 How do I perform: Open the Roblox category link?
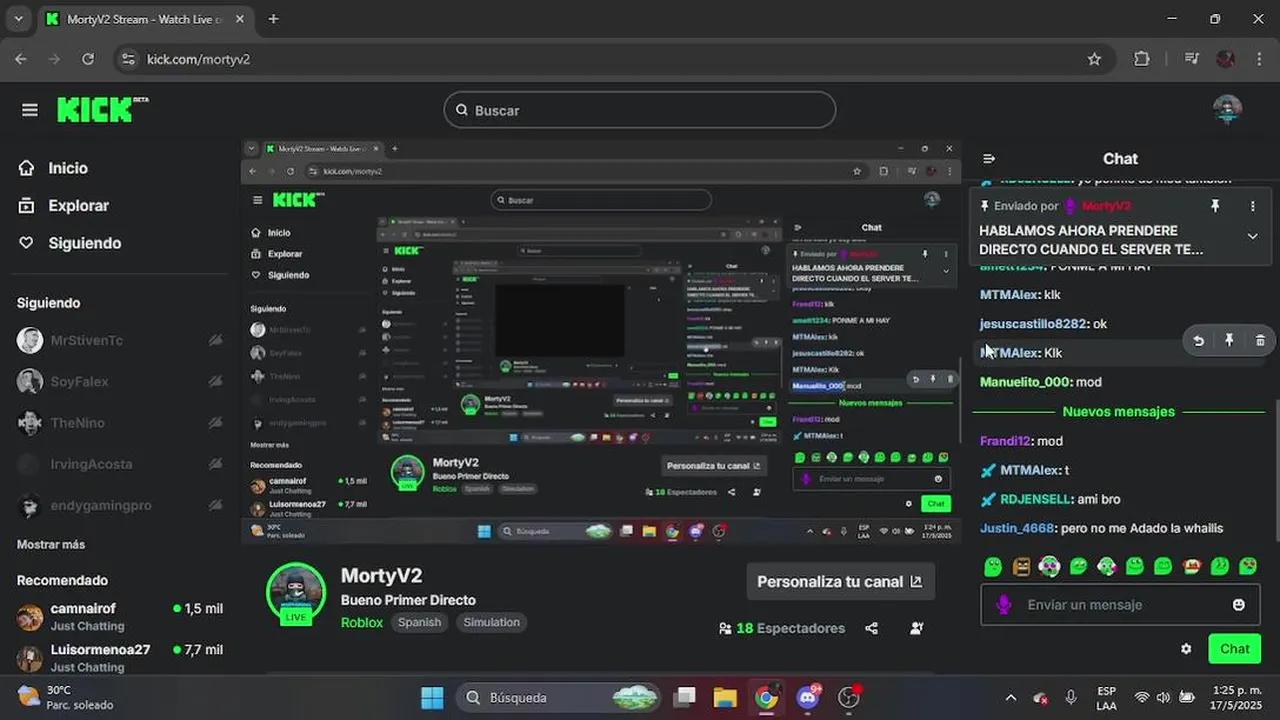(362, 622)
